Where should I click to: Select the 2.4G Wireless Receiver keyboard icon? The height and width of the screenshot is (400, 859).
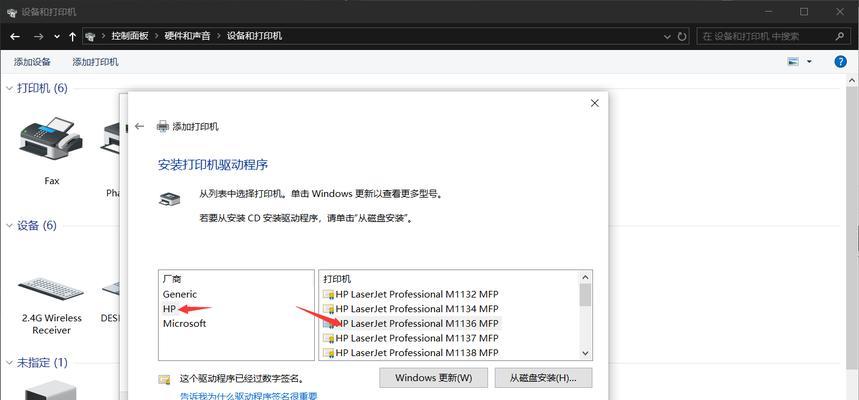point(51,289)
